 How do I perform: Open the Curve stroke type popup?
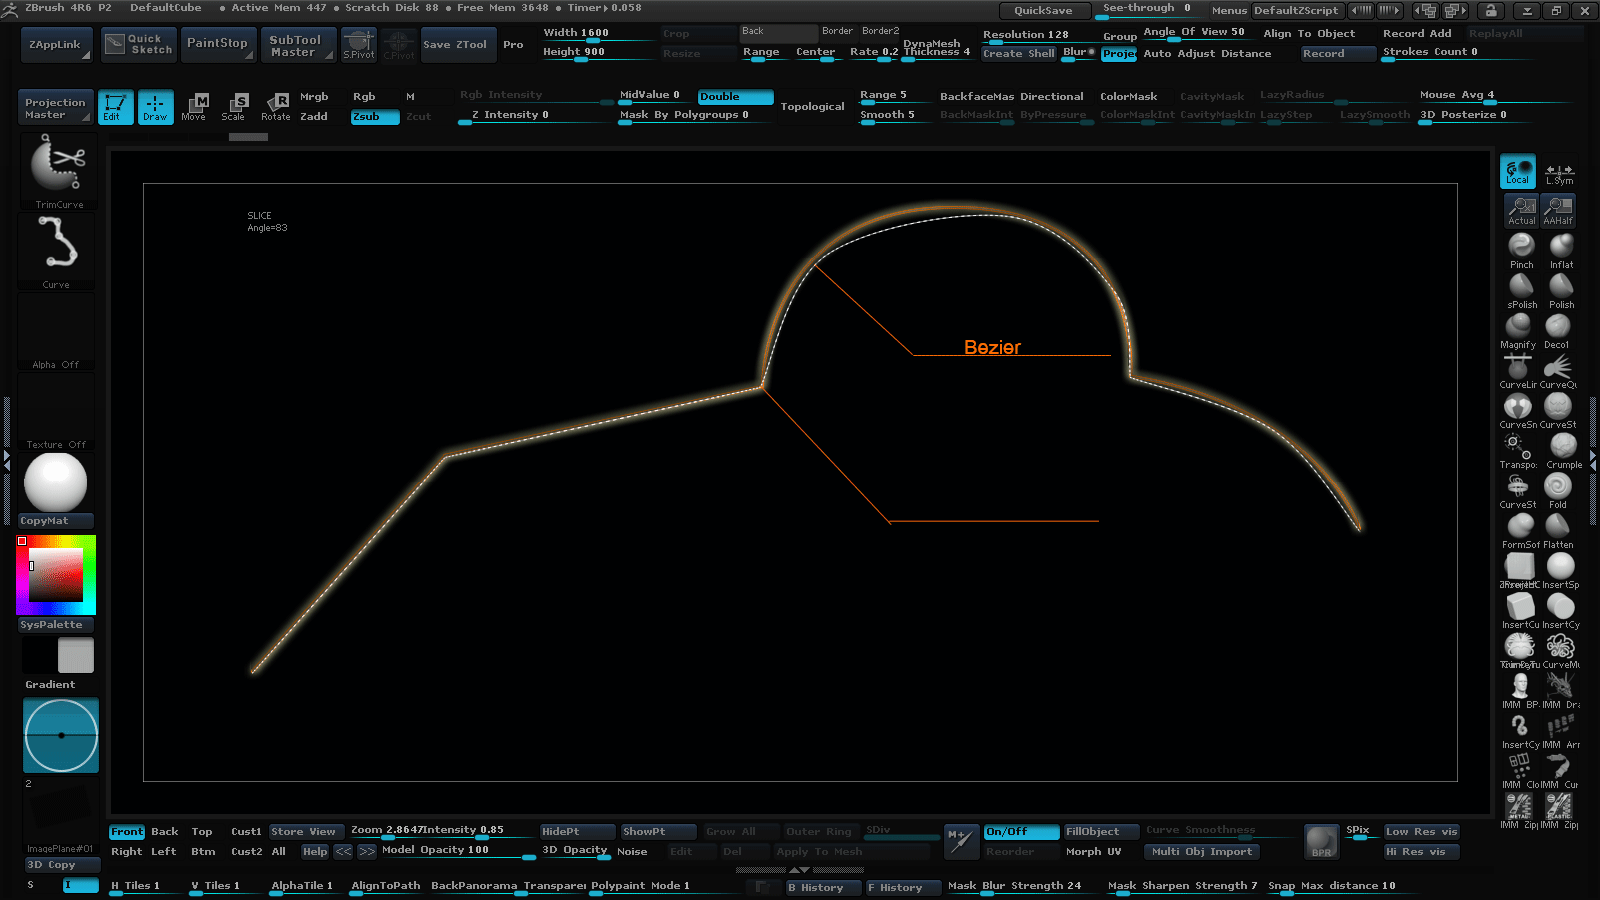[57, 247]
